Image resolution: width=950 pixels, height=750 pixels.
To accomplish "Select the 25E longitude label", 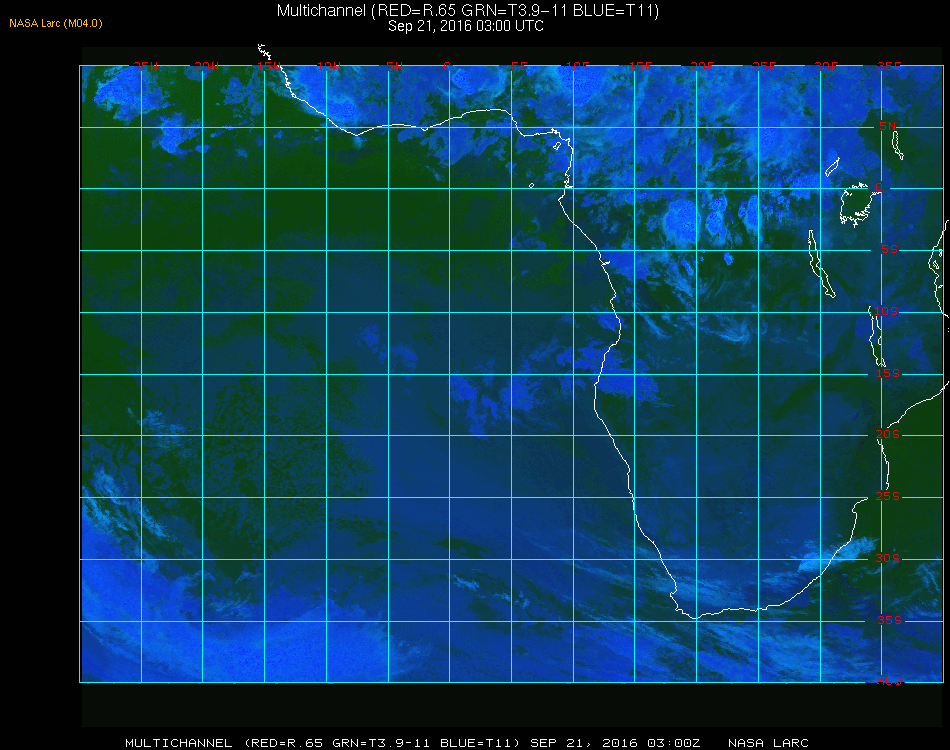I will point(764,66).
